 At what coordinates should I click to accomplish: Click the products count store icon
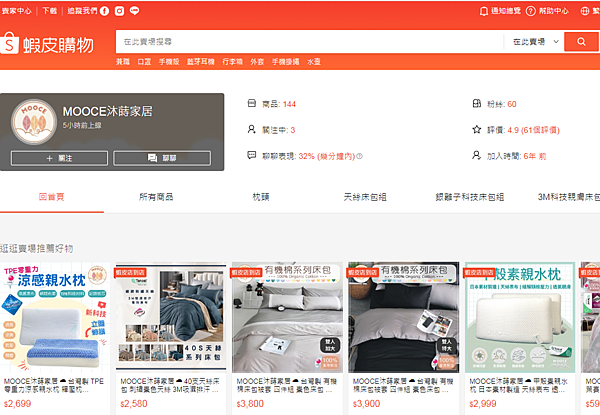[x=251, y=103]
